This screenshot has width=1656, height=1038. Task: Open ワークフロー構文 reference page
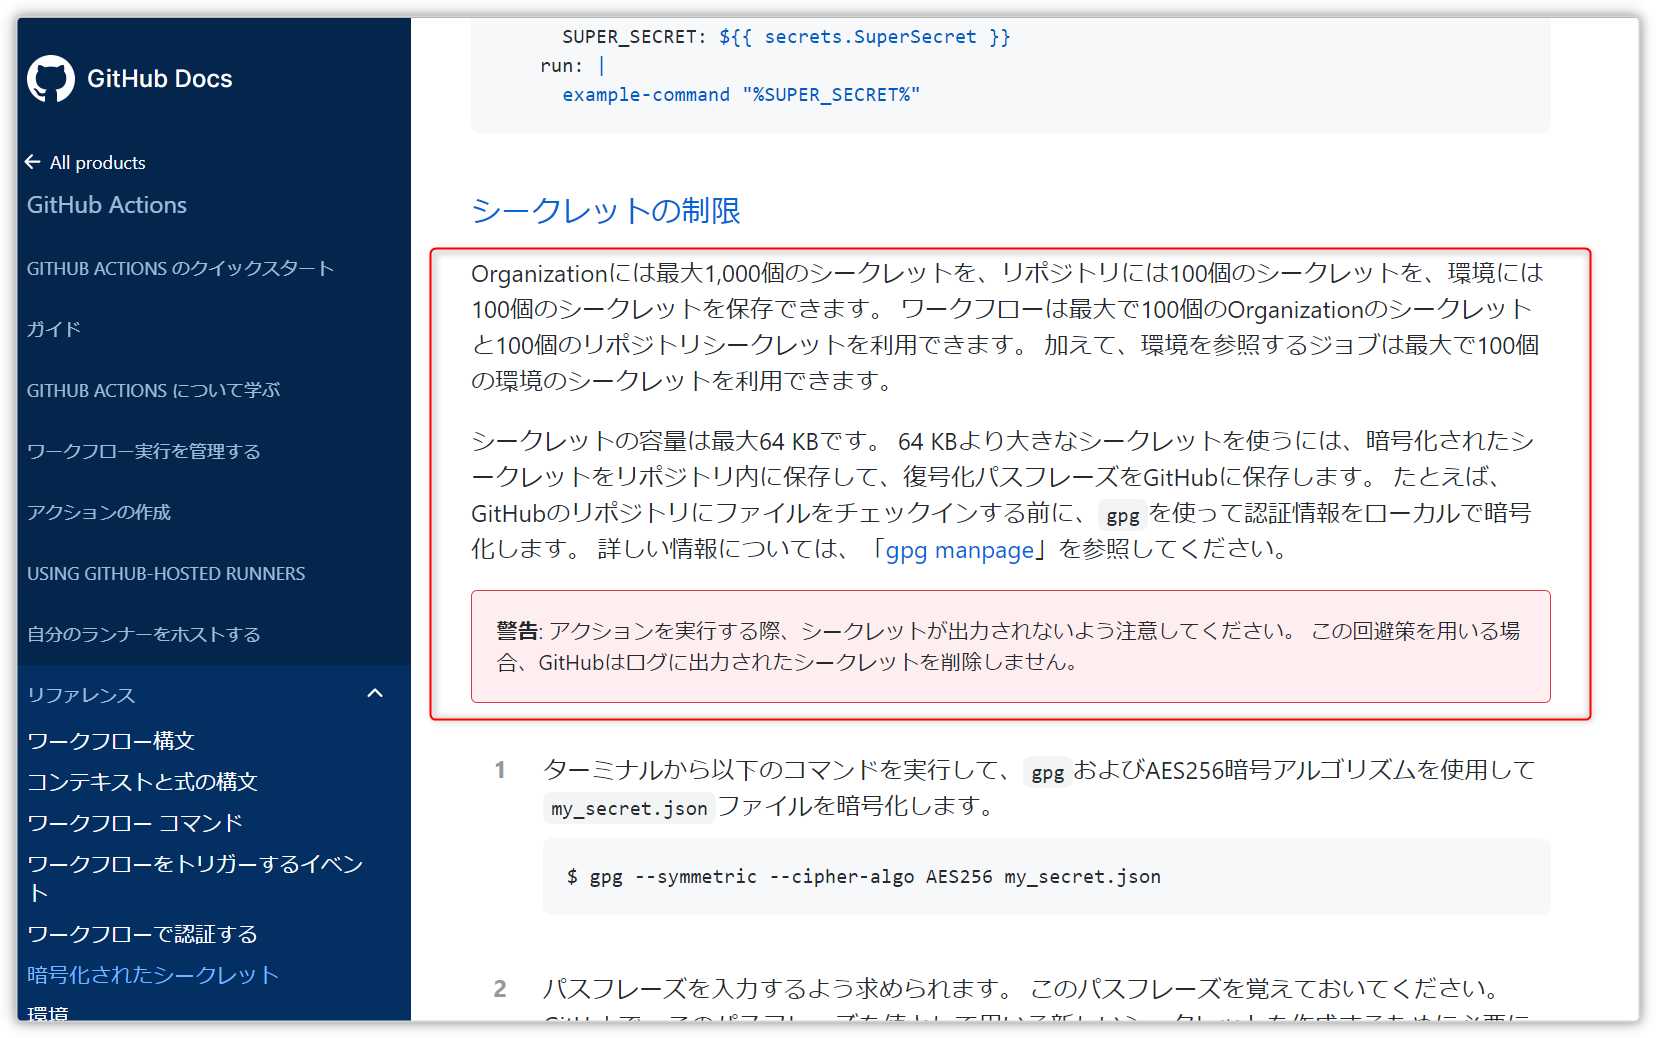pyautogui.click(x=111, y=741)
